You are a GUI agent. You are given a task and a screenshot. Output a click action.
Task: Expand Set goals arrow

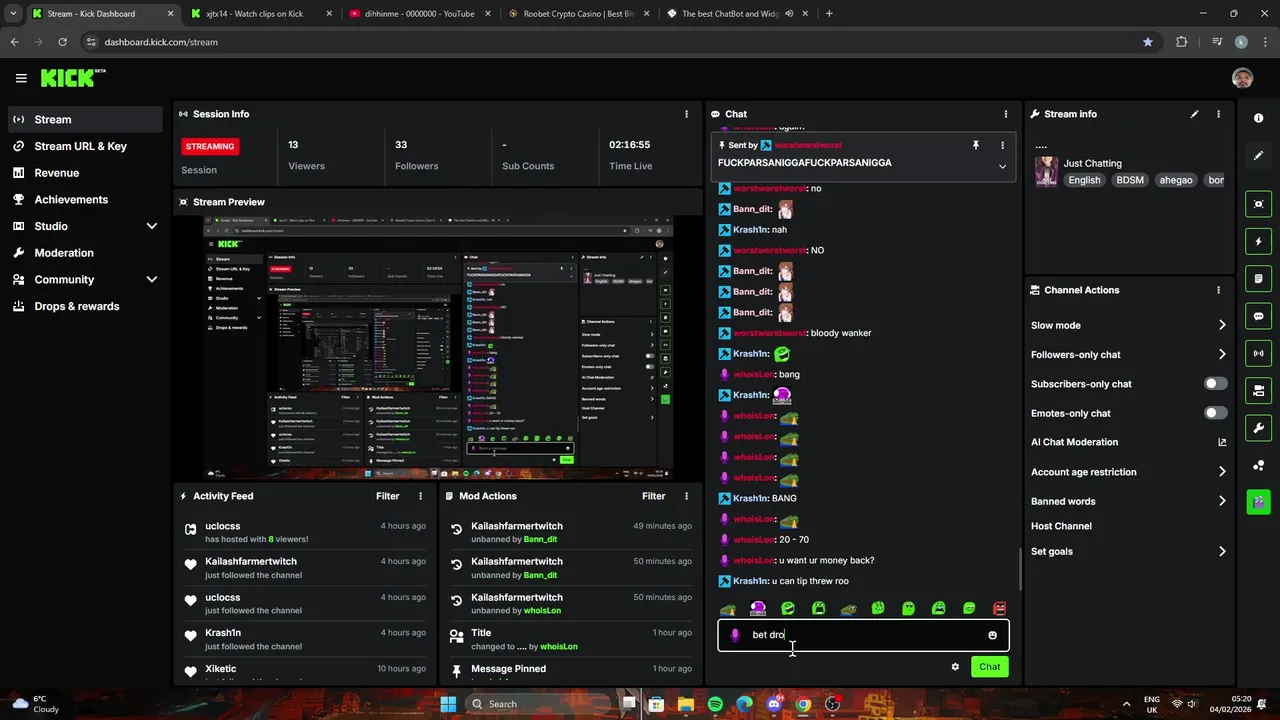pos(1222,551)
